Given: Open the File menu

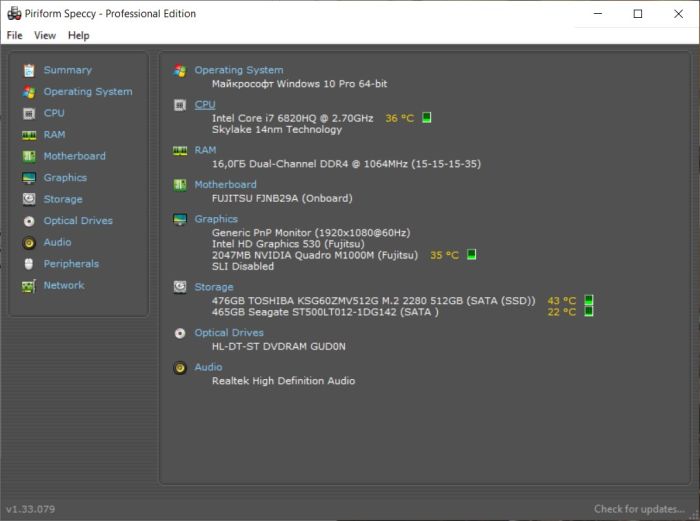Looking at the screenshot, I should point(14,35).
